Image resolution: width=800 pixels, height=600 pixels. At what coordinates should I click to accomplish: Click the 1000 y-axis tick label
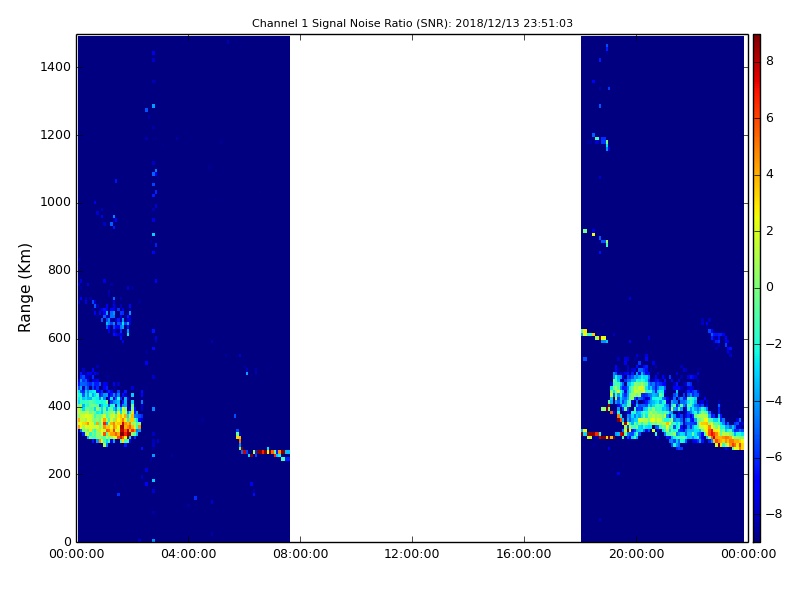[x=56, y=203]
